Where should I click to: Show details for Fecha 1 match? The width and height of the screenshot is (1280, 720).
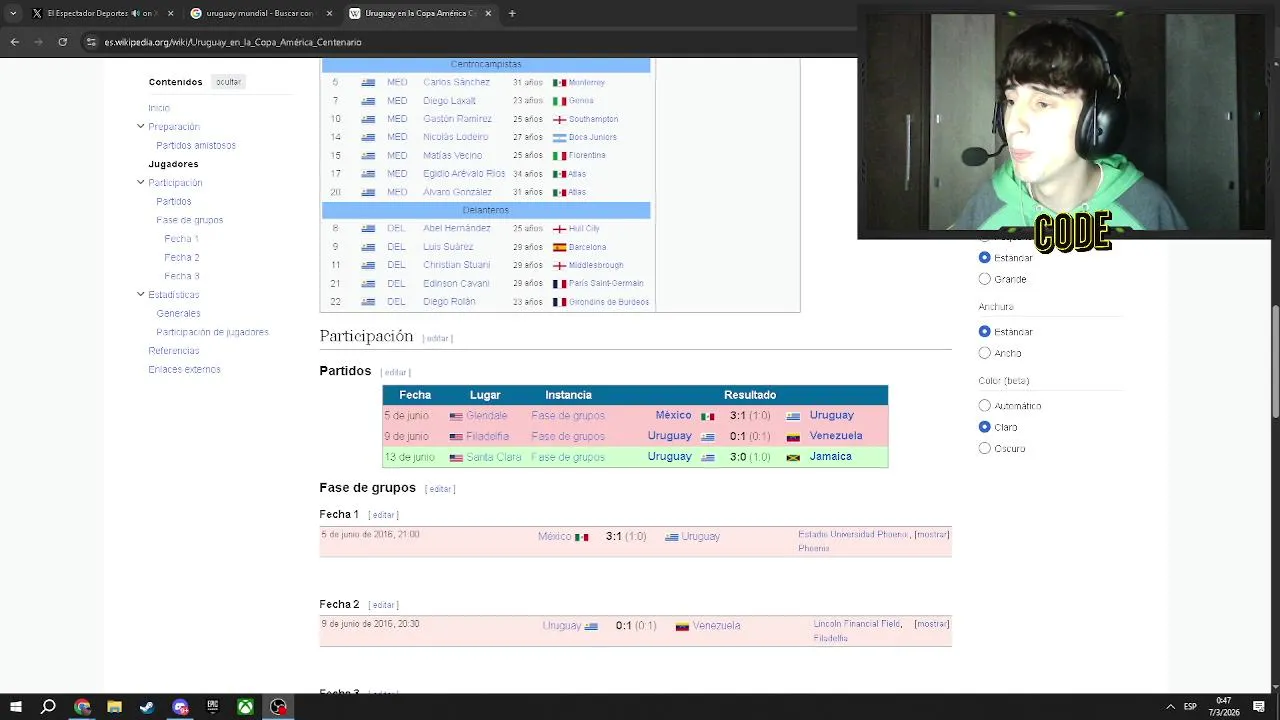click(931, 535)
